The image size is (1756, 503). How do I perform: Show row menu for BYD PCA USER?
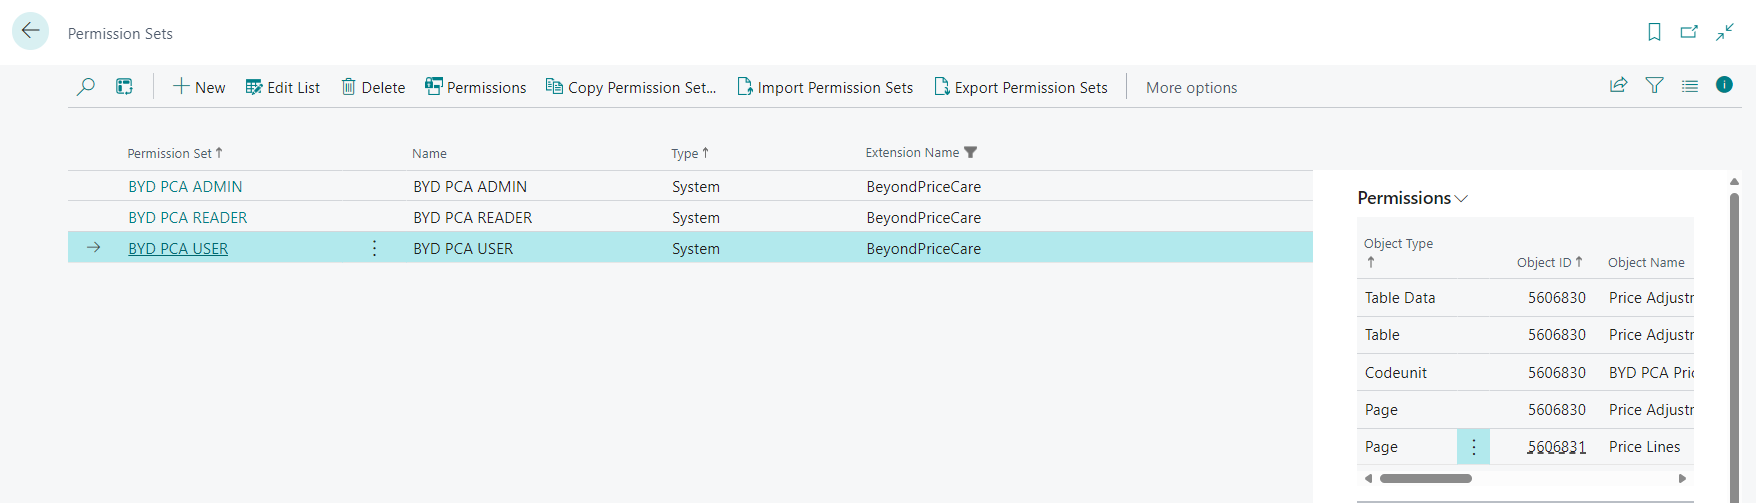374,248
